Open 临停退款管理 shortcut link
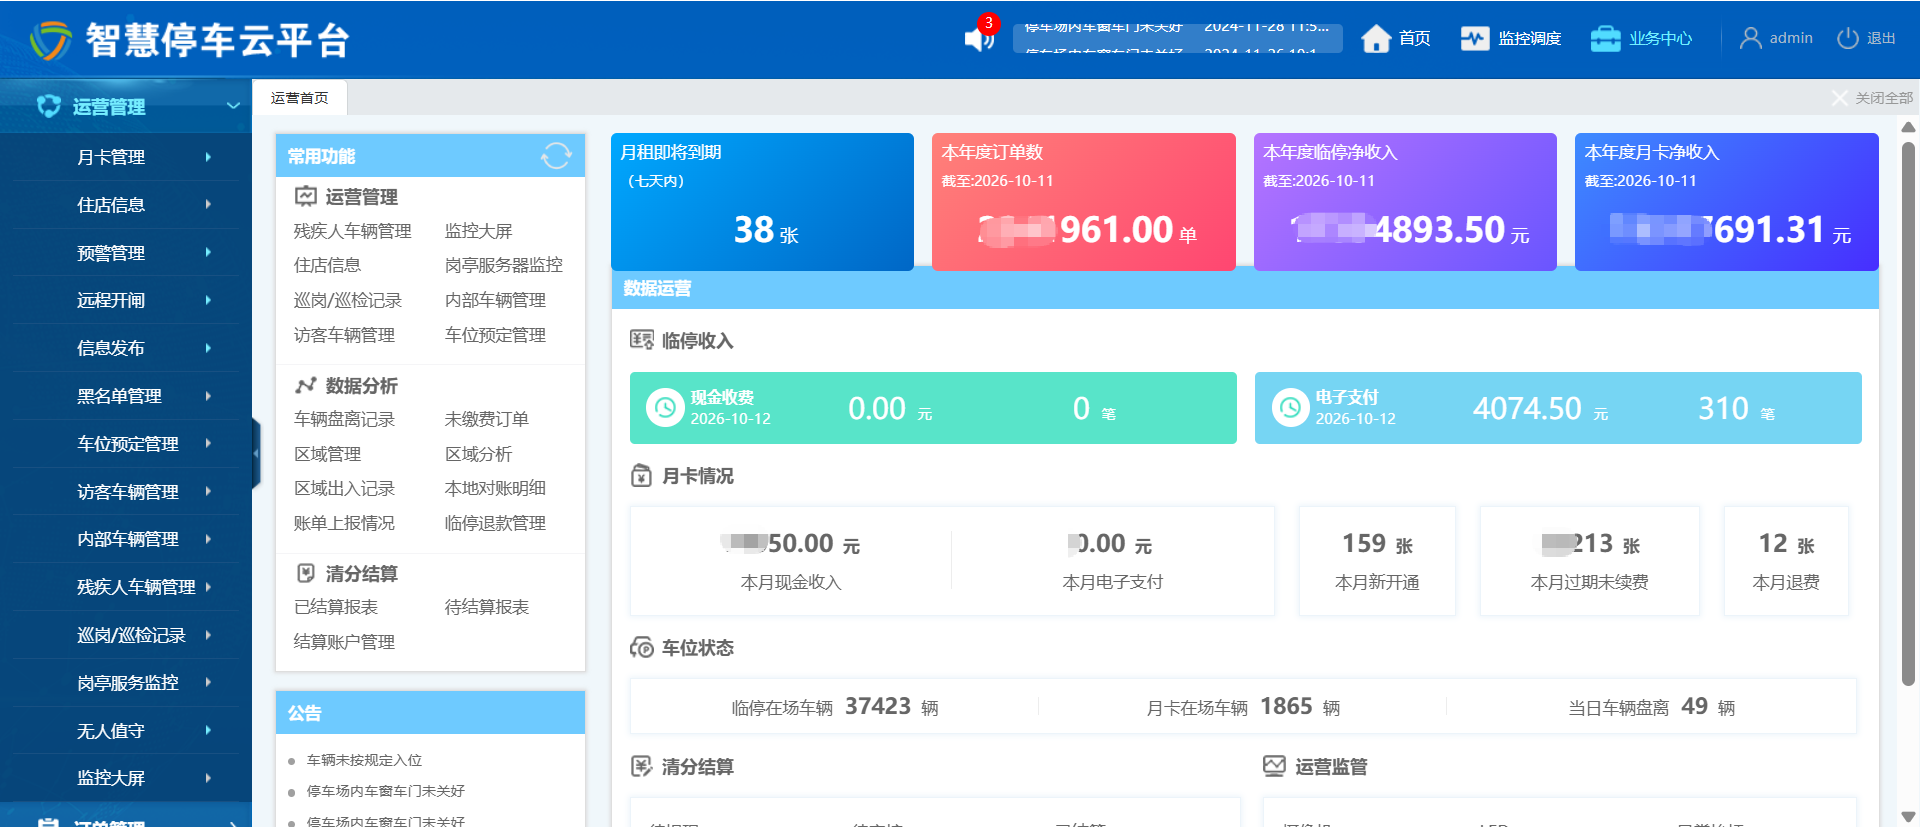 pyautogui.click(x=495, y=523)
